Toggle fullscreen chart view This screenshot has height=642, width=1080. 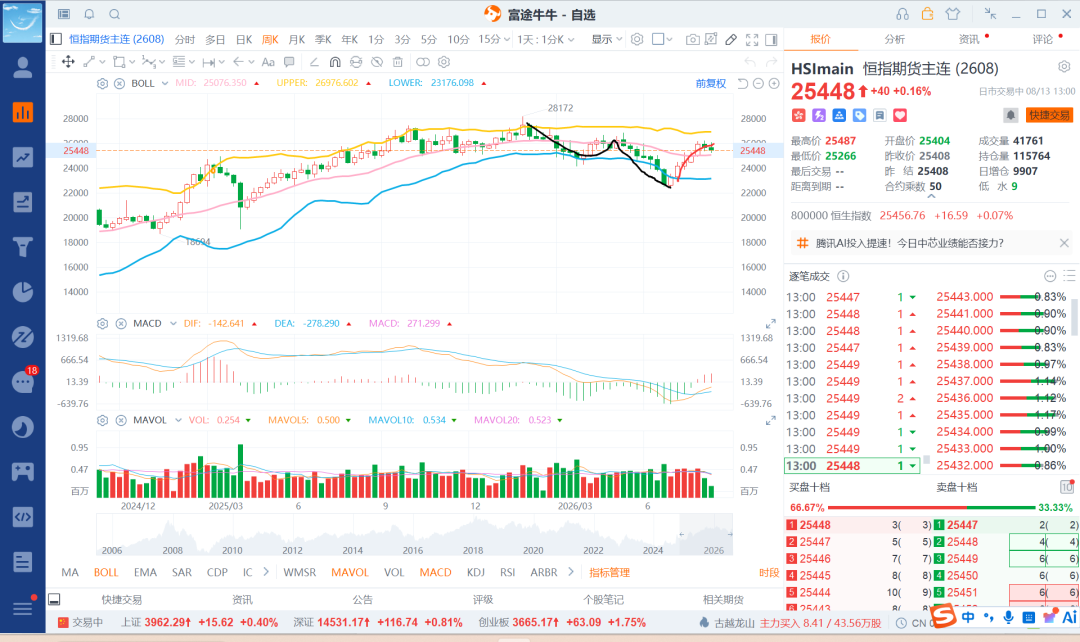click(x=752, y=40)
